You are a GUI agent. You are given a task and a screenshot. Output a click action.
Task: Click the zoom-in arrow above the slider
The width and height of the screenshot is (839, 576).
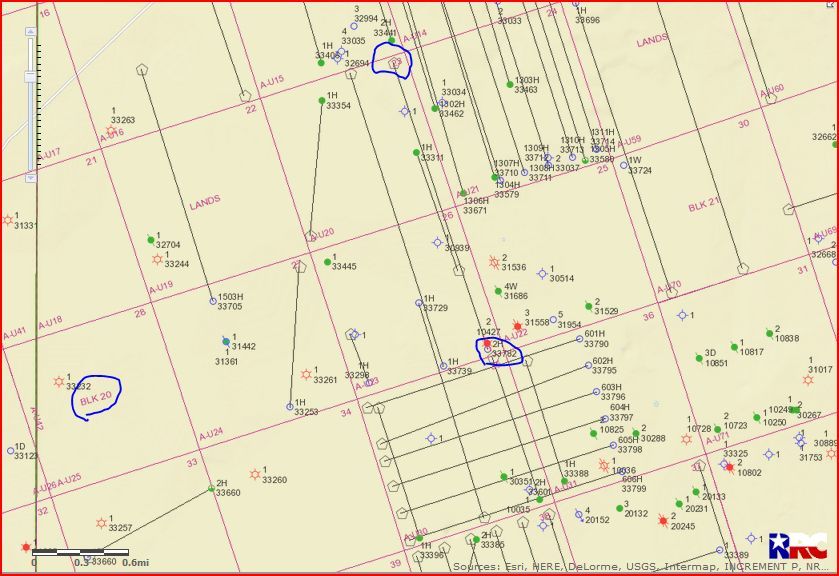click(30, 32)
